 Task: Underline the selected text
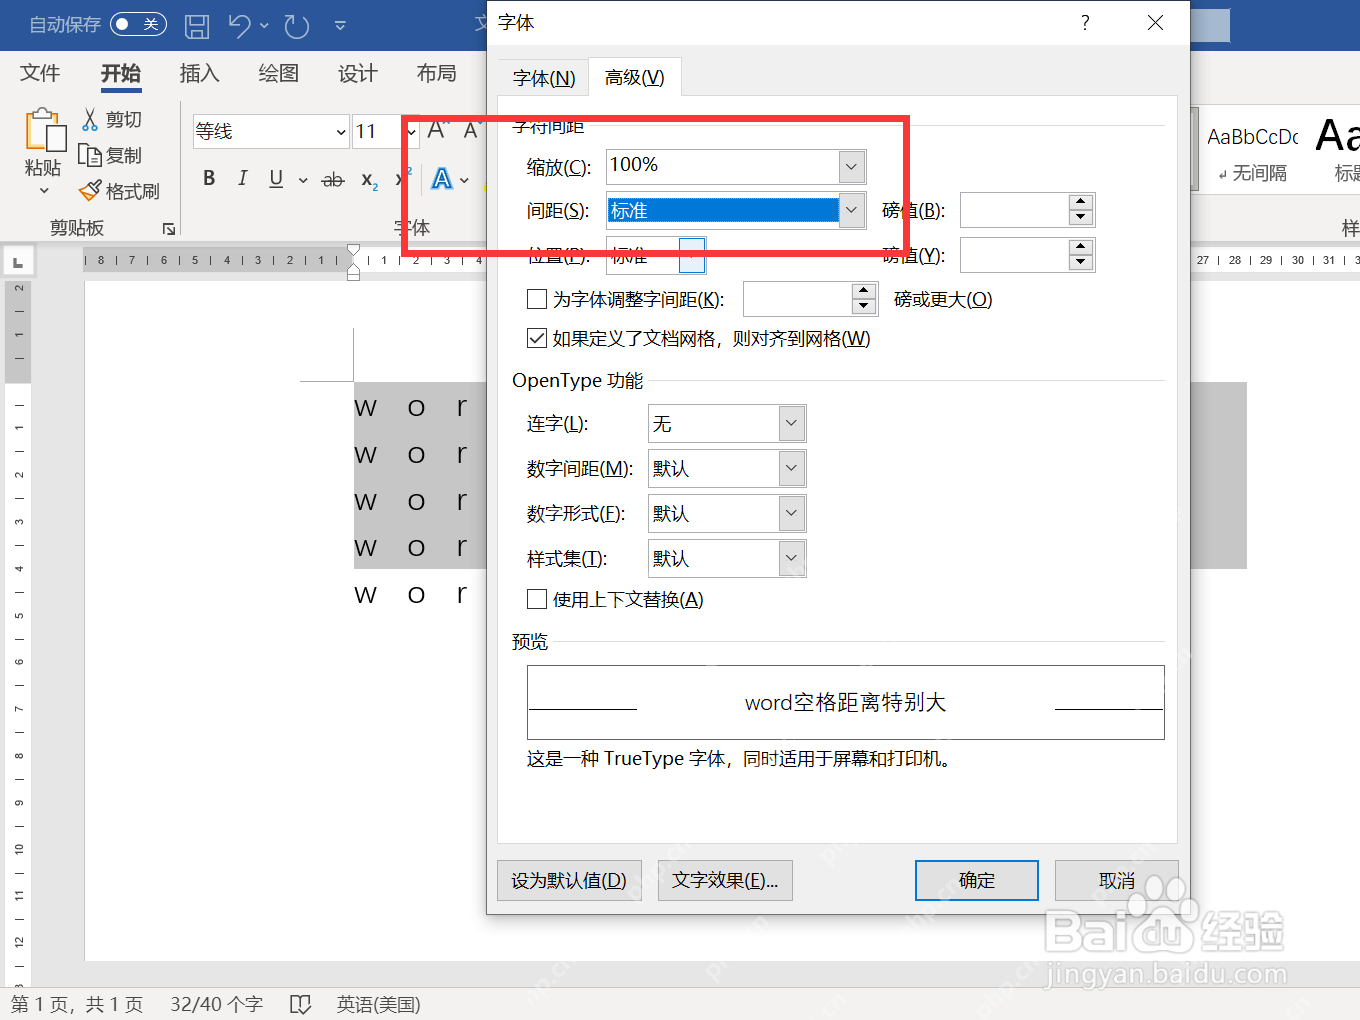click(x=276, y=178)
